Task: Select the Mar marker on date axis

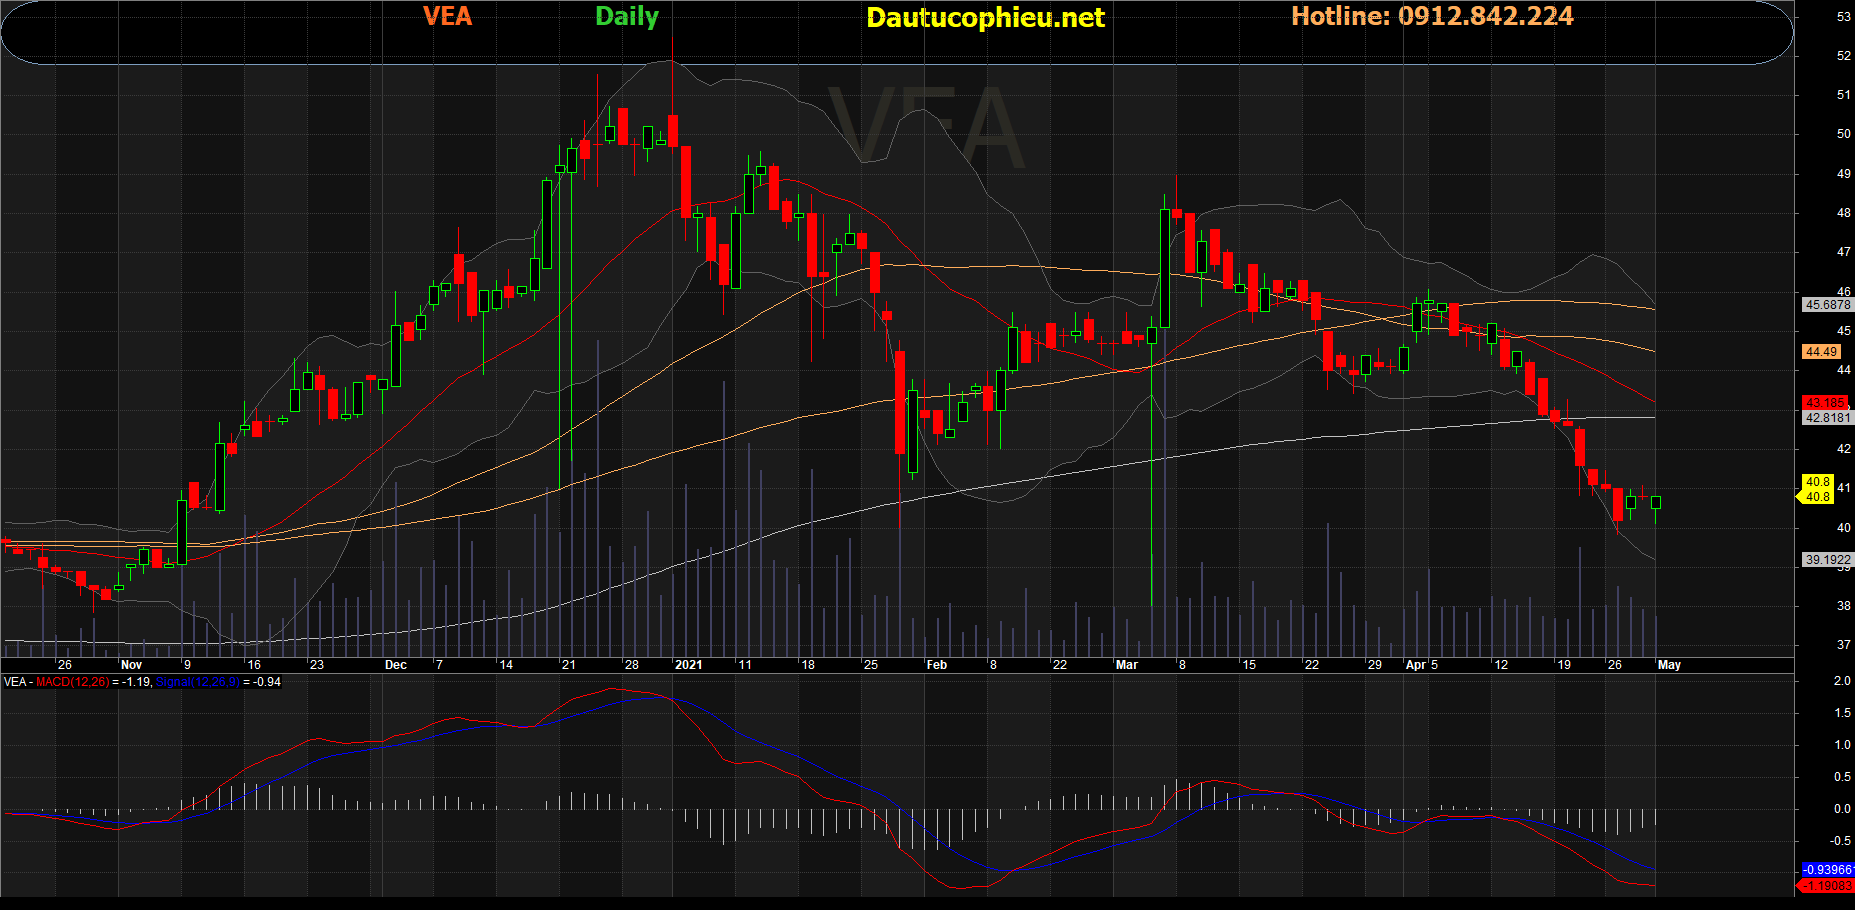Action: [x=1127, y=665]
